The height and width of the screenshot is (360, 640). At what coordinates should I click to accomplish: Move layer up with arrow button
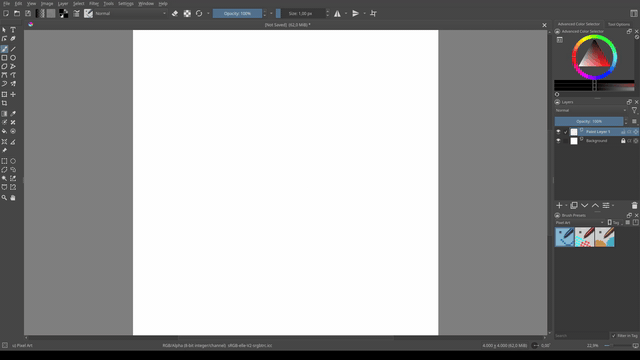(x=596, y=206)
